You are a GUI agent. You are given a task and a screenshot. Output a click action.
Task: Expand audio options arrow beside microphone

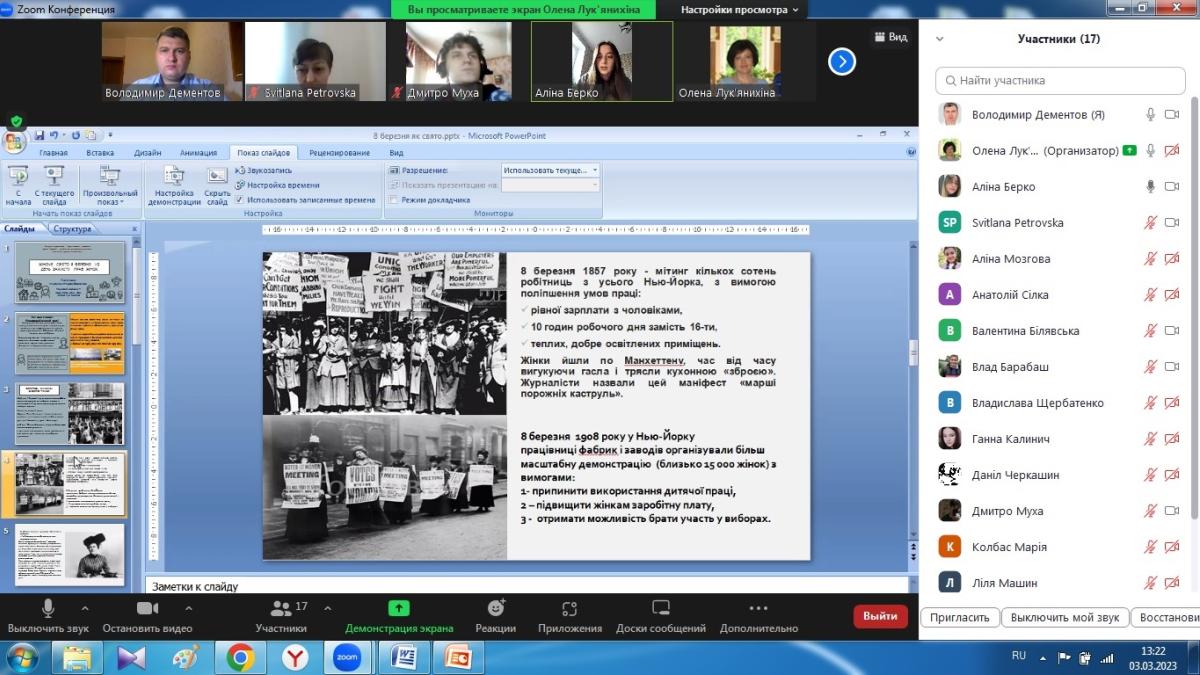pyautogui.click(x=85, y=608)
